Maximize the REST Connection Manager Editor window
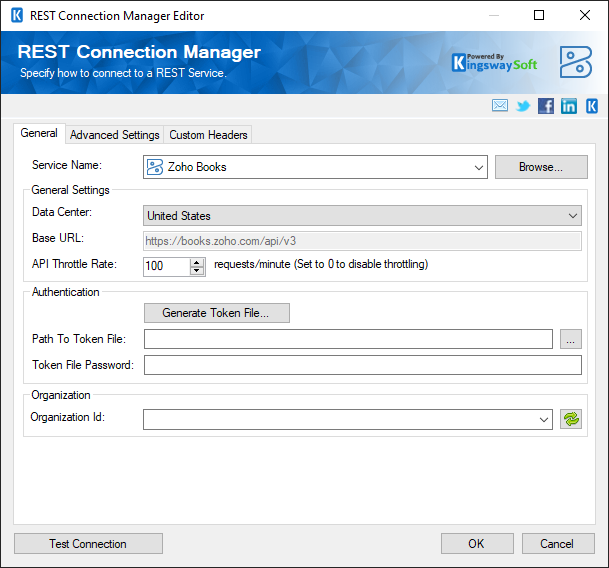609x568 pixels. [539, 15]
